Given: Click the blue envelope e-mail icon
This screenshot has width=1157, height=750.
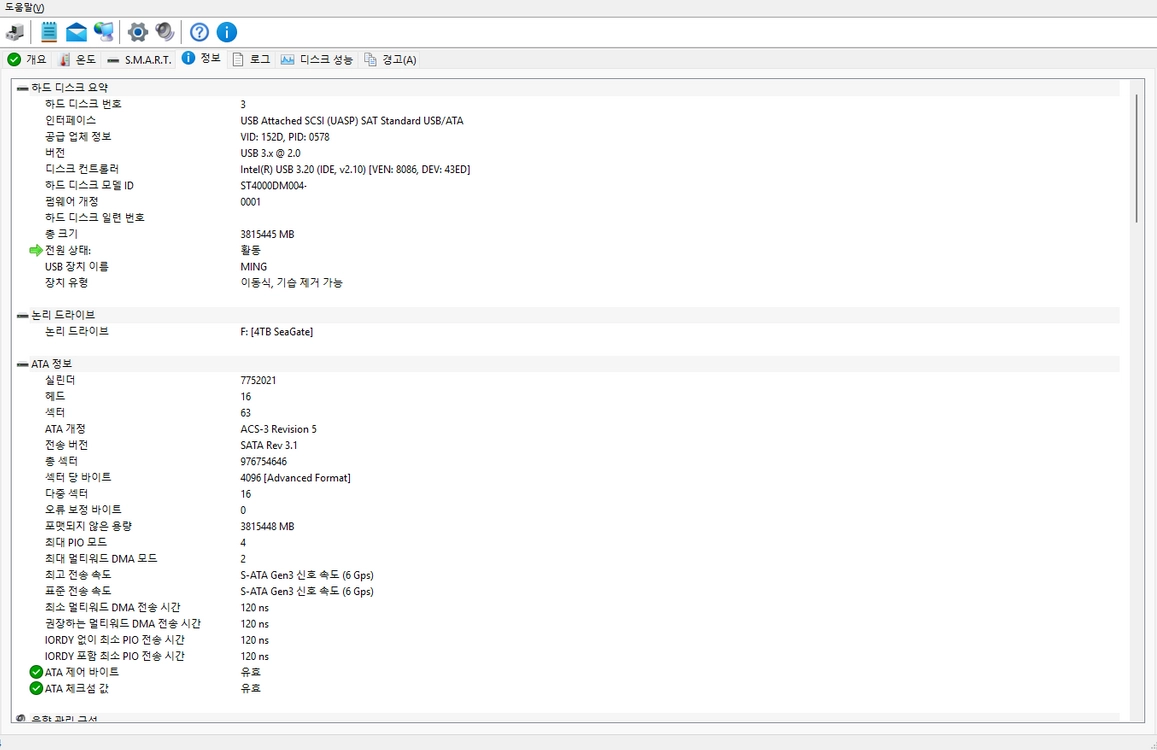Looking at the screenshot, I should [x=76, y=32].
